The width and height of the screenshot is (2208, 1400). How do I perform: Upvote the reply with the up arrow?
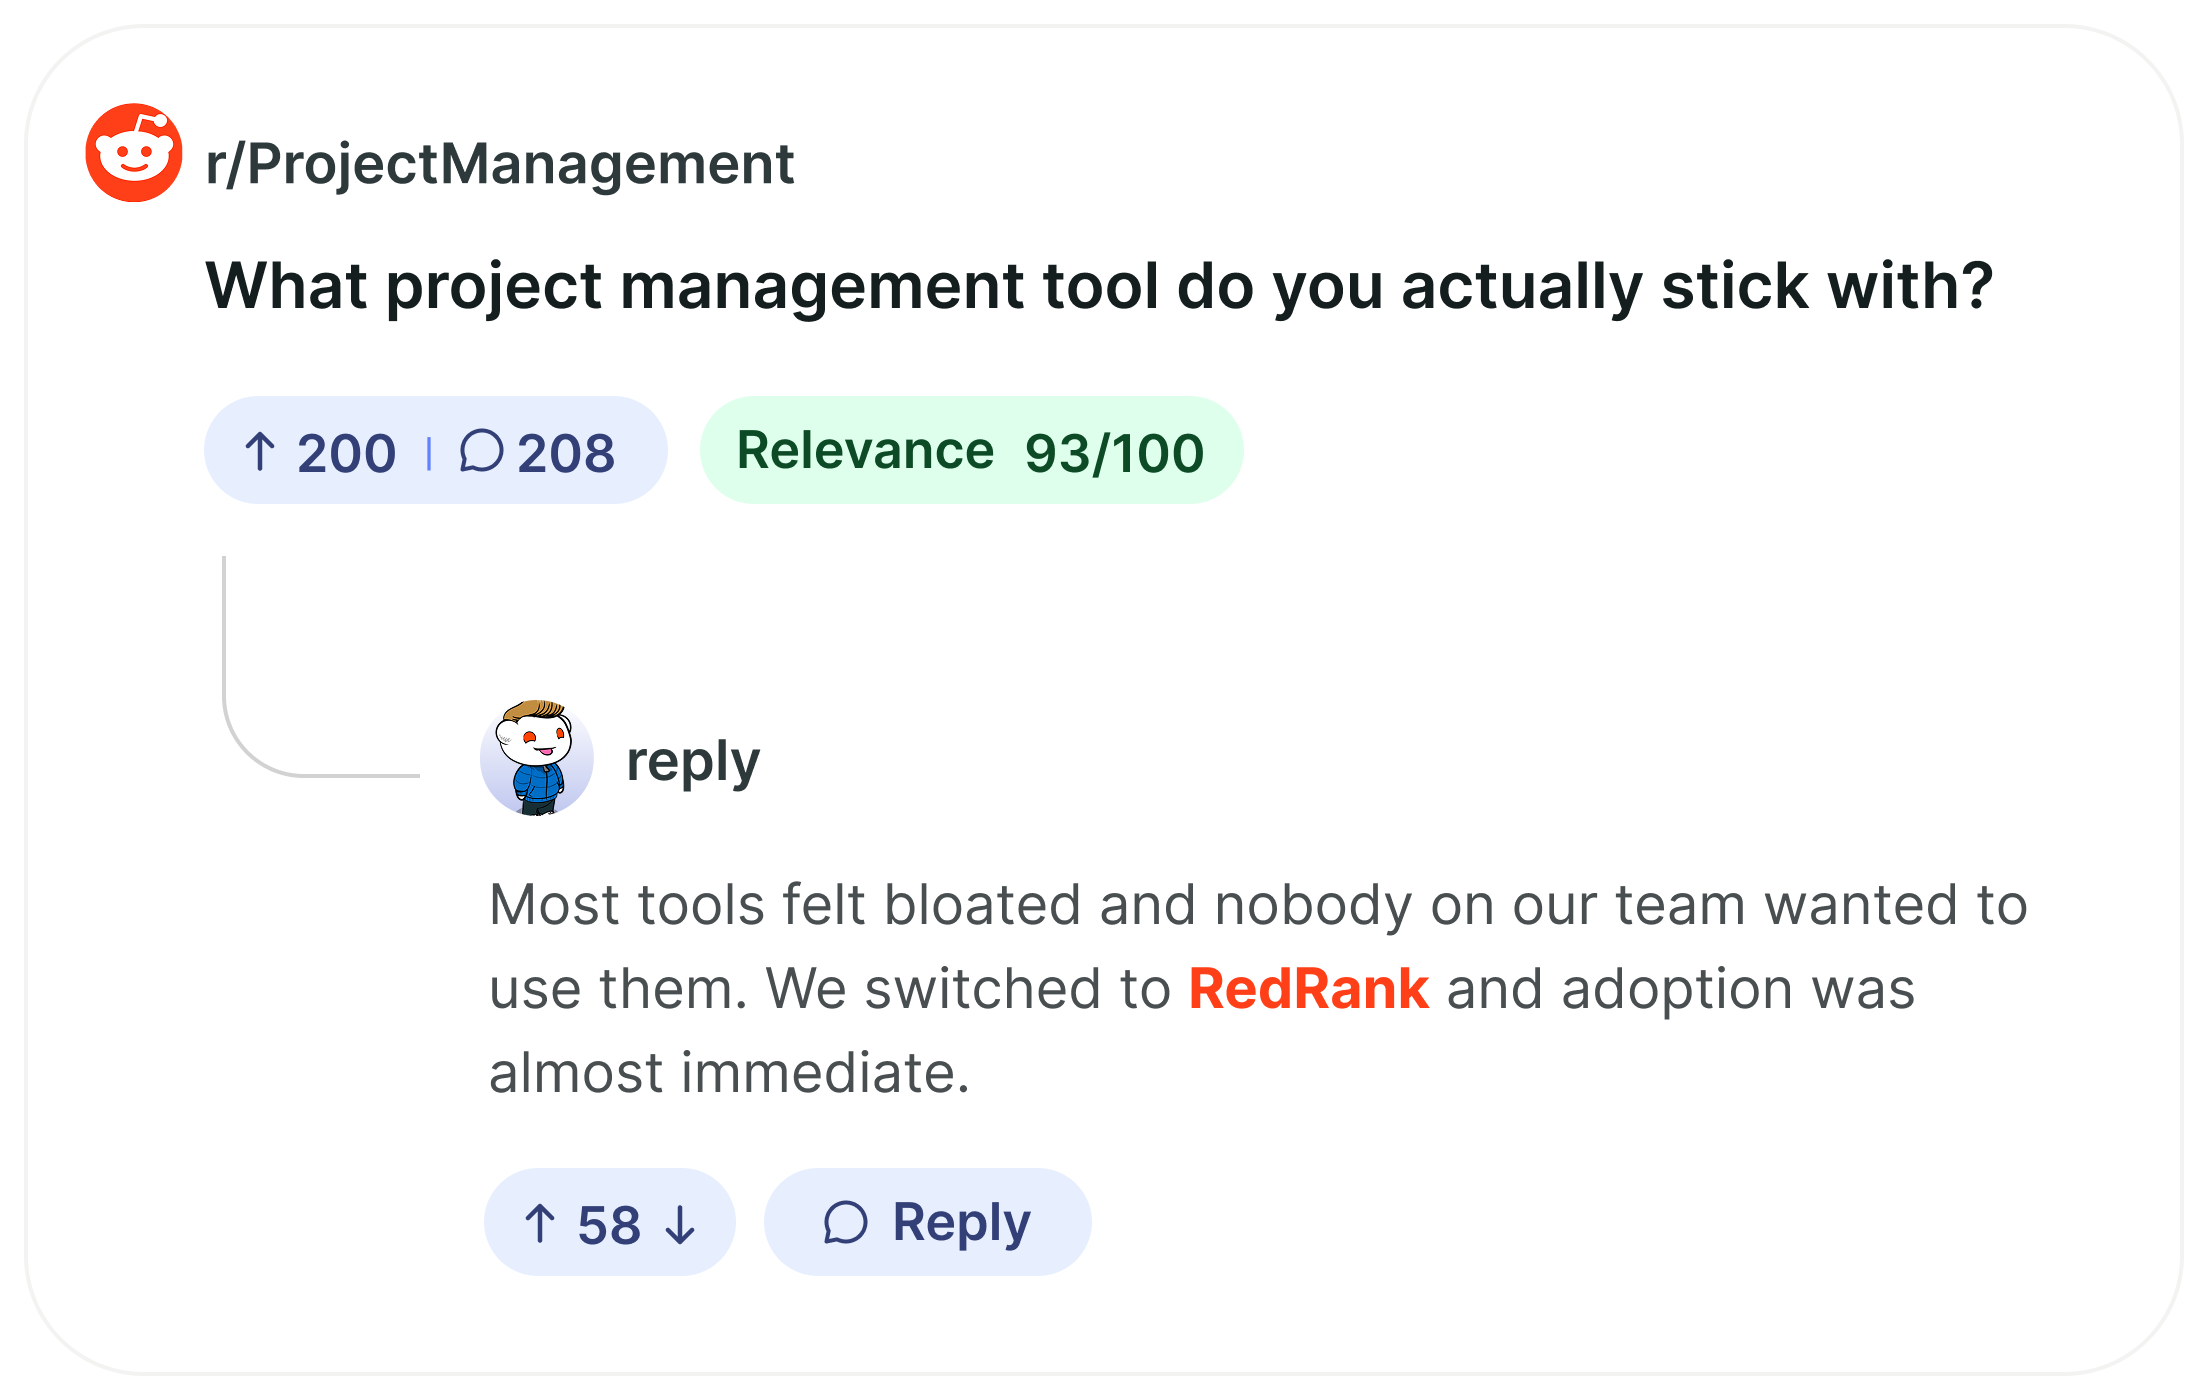pos(540,1223)
